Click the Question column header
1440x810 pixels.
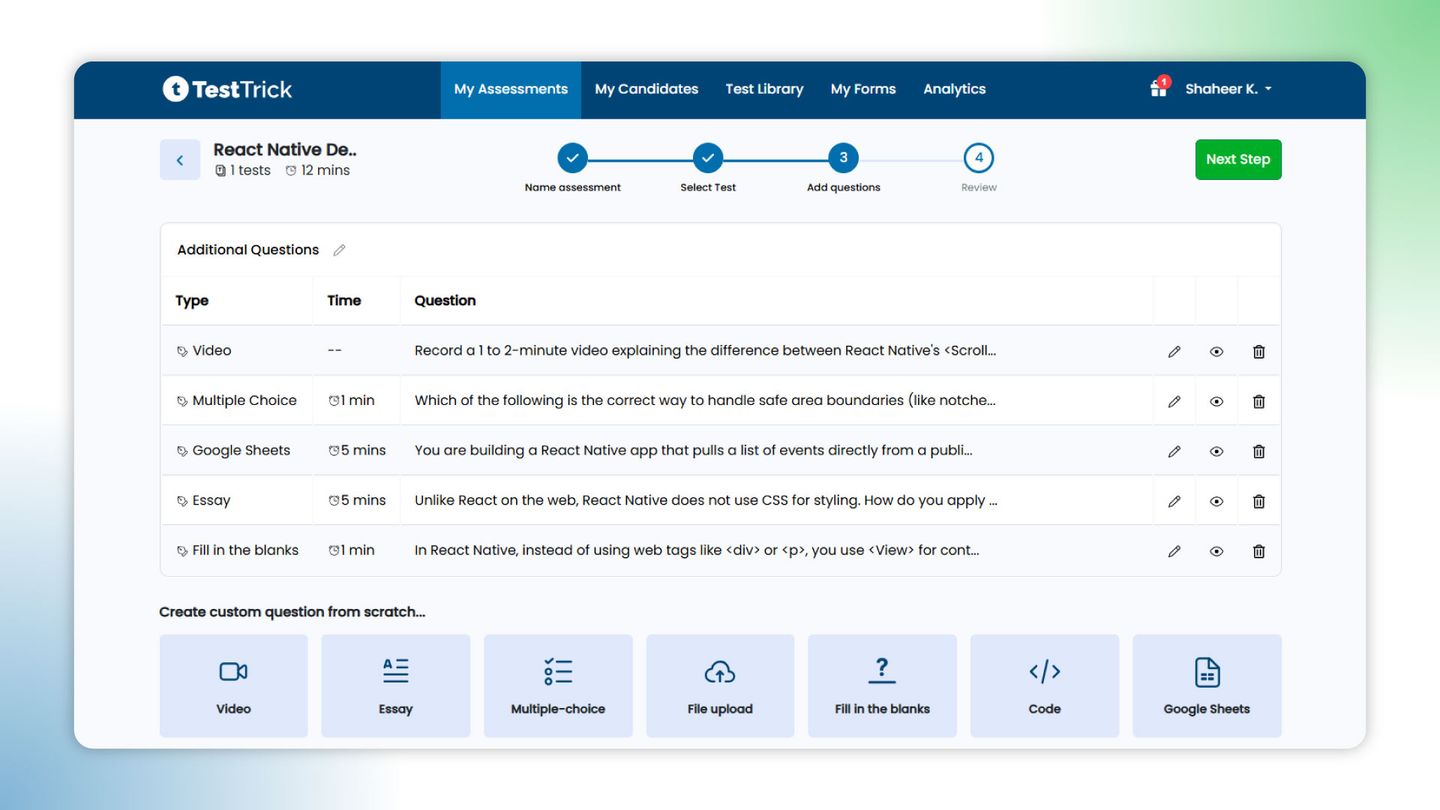pyautogui.click(x=445, y=301)
